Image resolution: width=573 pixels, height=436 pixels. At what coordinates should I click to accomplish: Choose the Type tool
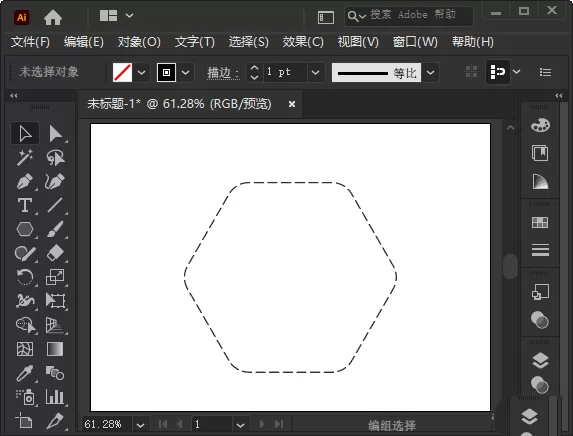(x=25, y=205)
